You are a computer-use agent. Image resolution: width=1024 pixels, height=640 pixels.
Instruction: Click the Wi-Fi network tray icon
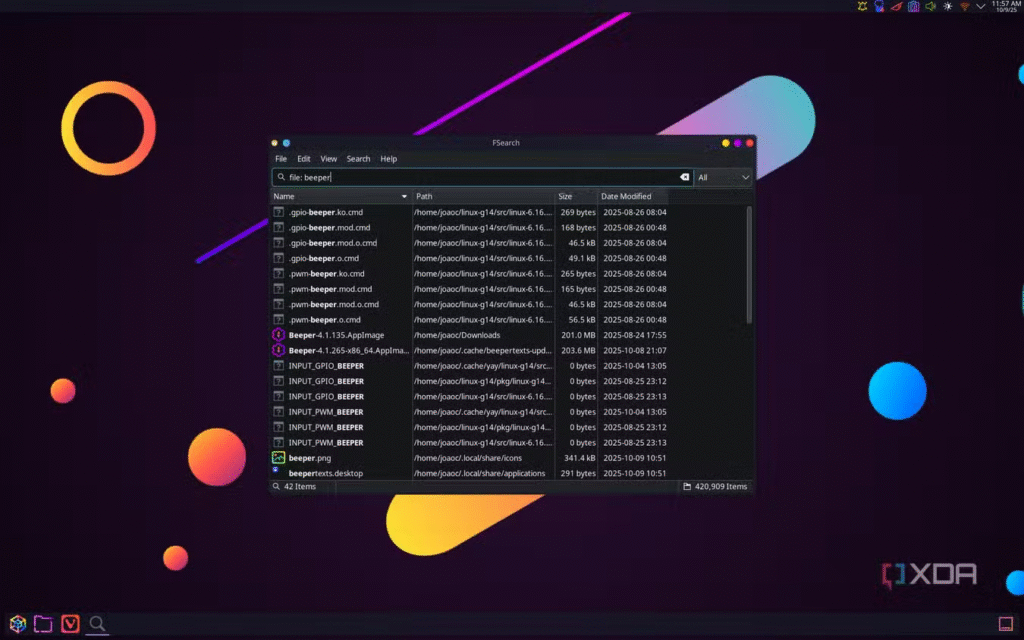[x=965, y=6]
